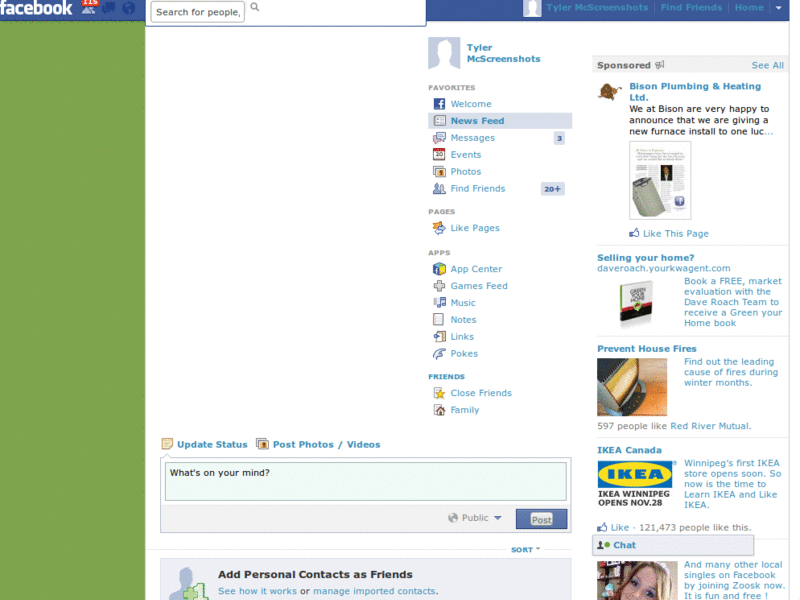Click the Search for people field
The height and width of the screenshot is (600, 800).
197,12
